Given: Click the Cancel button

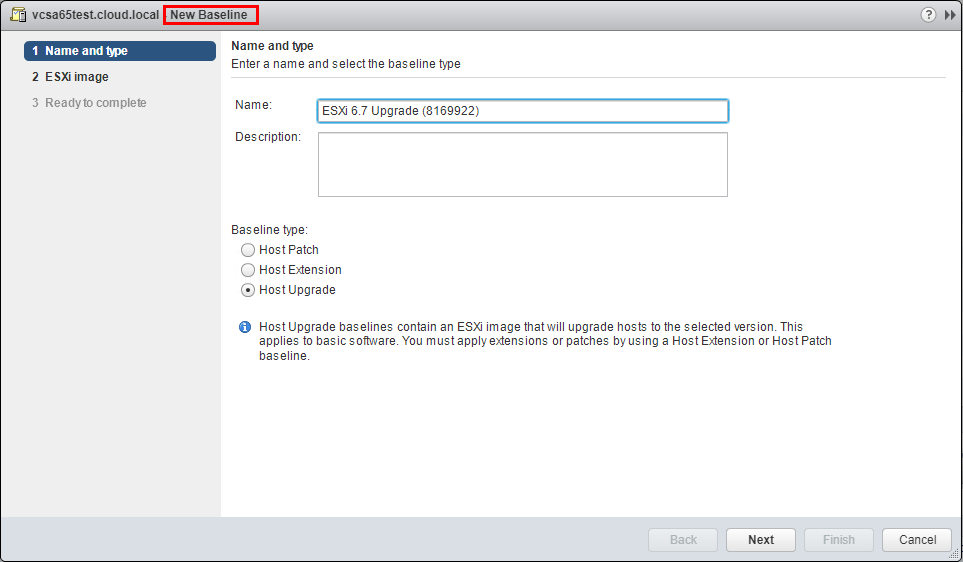Looking at the screenshot, I should (x=918, y=540).
